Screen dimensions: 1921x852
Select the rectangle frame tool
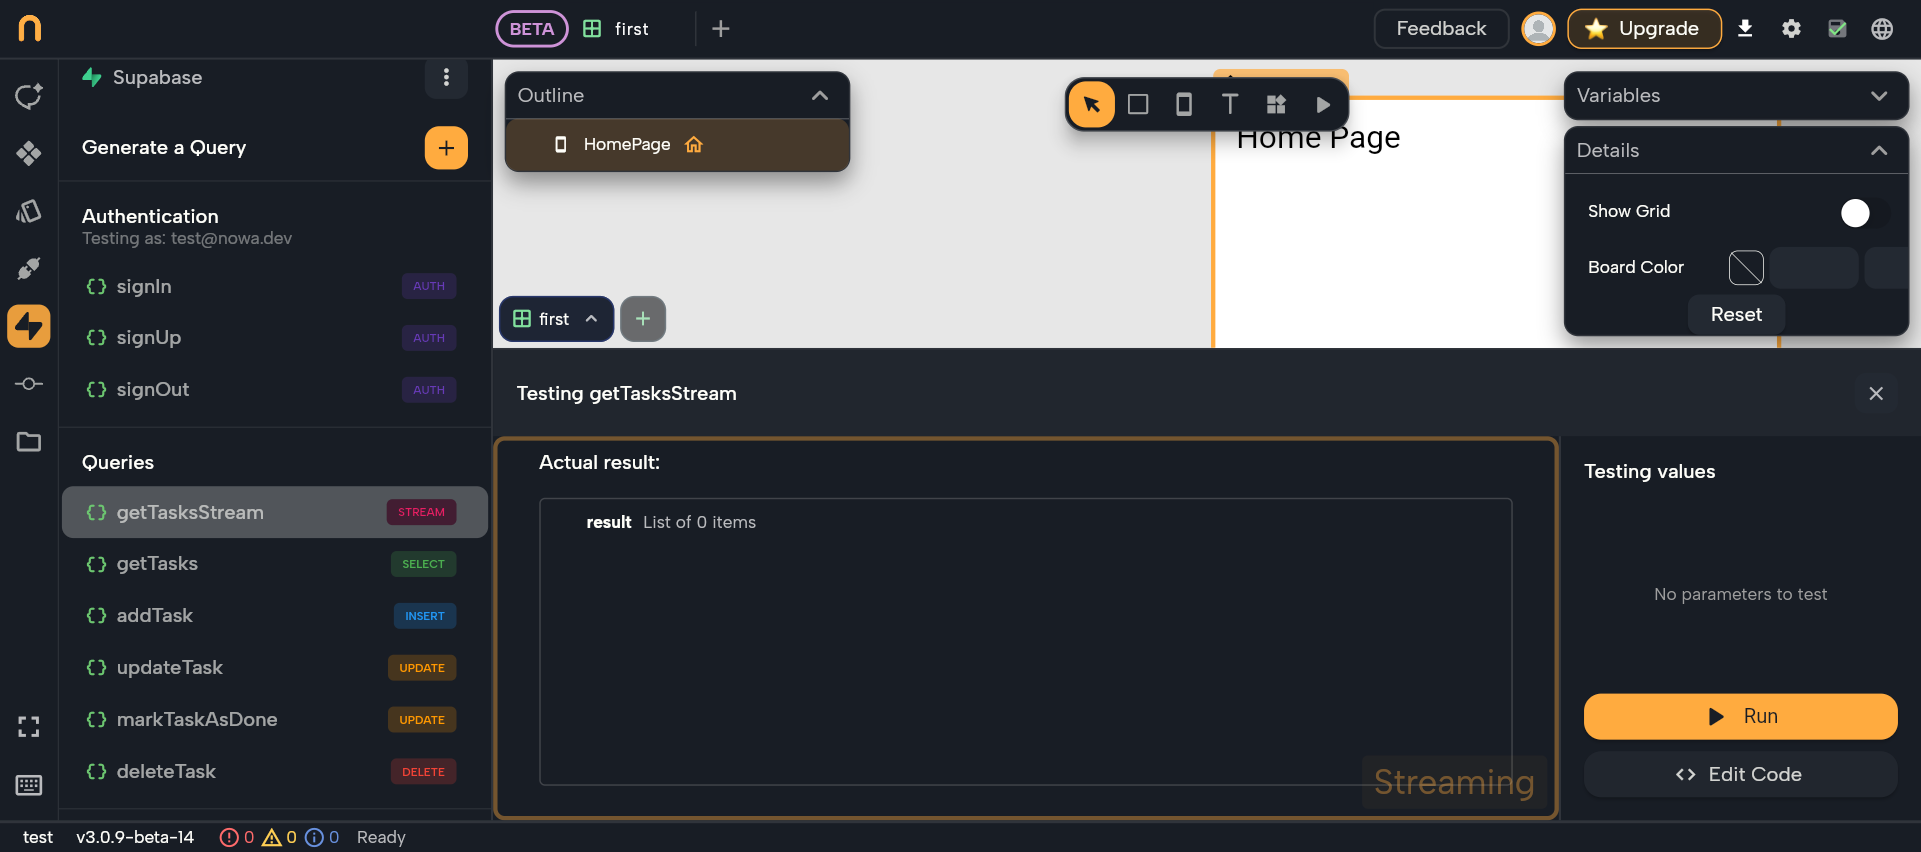(1138, 105)
